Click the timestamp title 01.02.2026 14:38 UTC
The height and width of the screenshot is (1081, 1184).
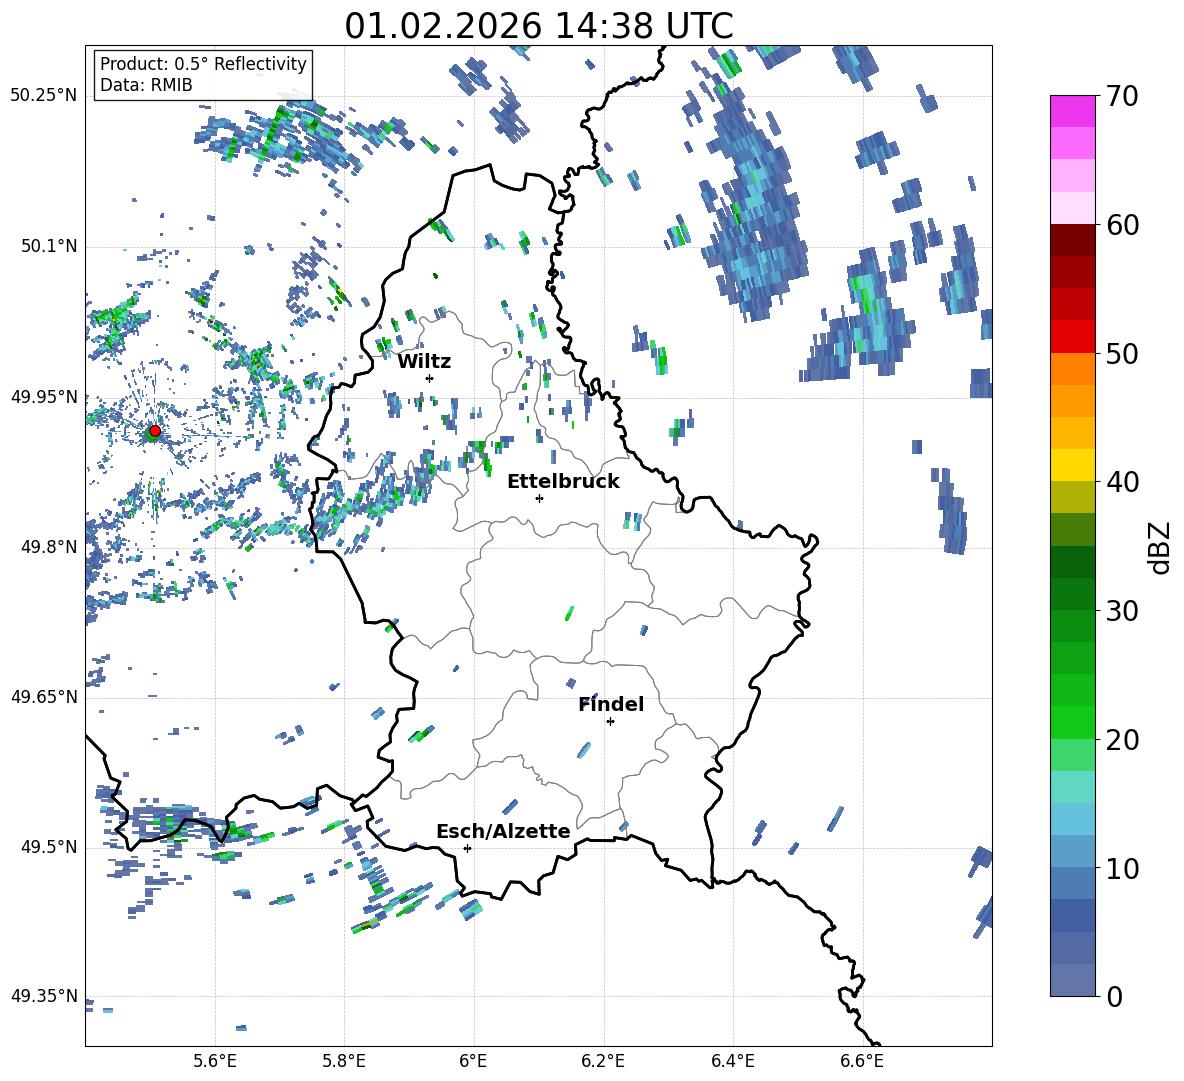538,26
